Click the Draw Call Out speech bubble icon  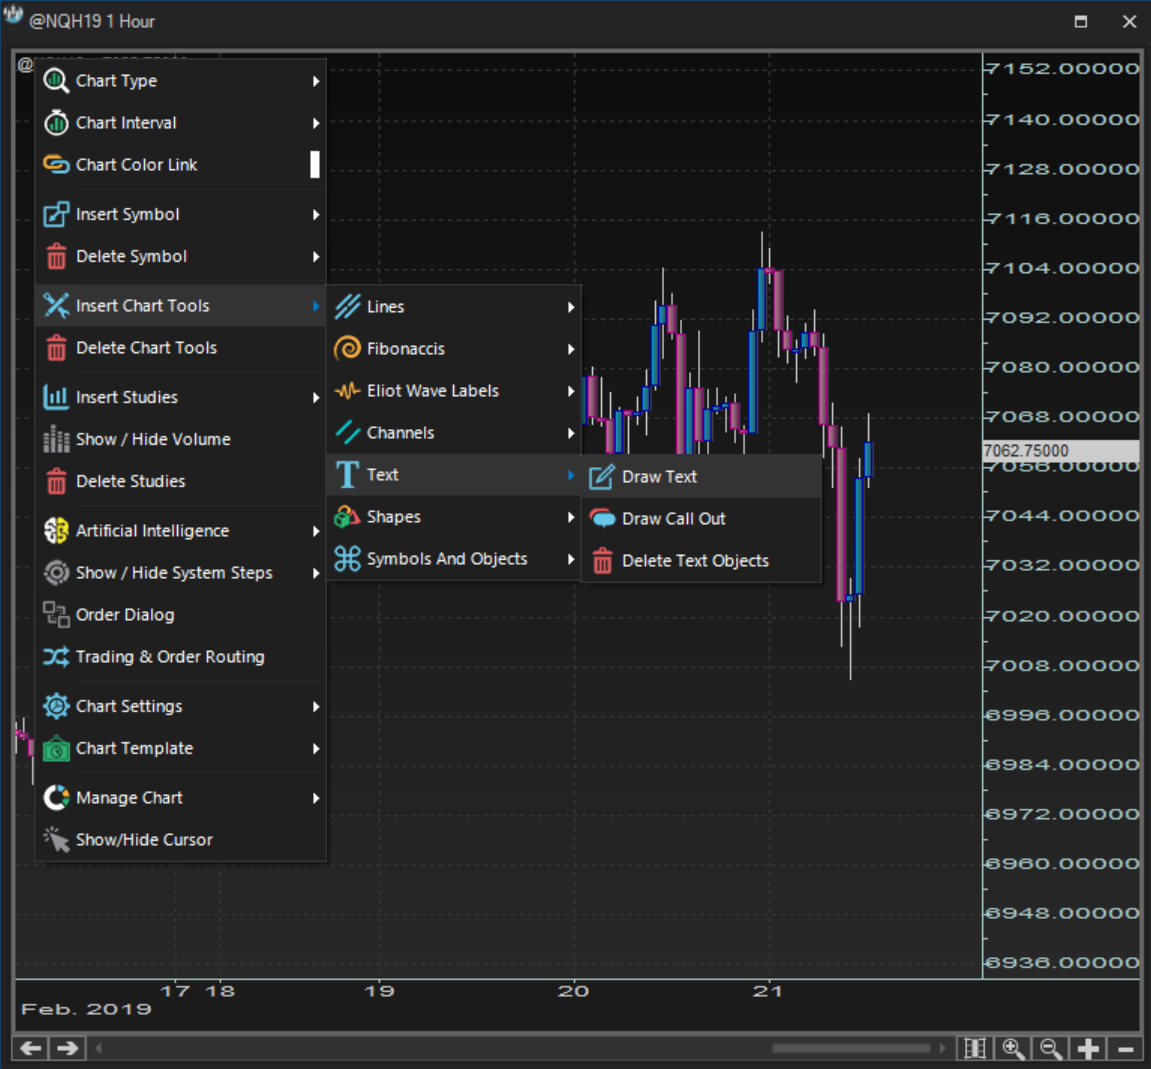[x=602, y=518]
